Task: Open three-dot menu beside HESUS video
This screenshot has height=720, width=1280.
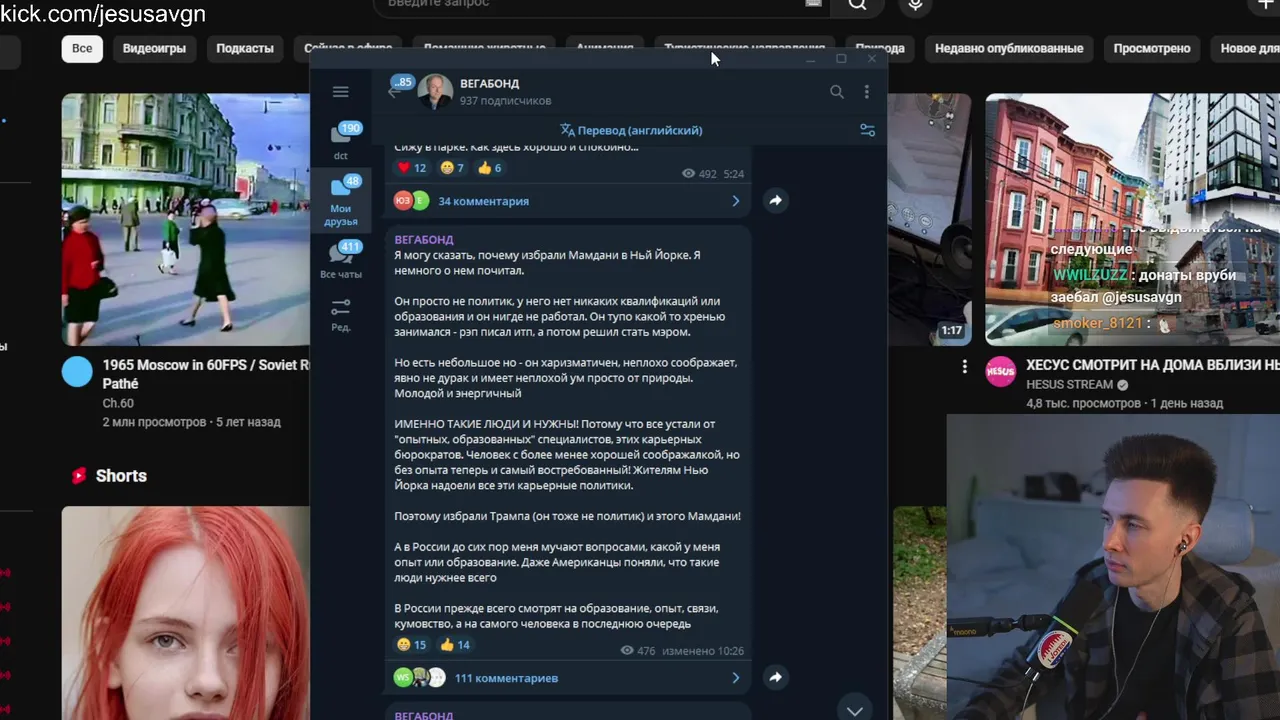Action: click(965, 367)
